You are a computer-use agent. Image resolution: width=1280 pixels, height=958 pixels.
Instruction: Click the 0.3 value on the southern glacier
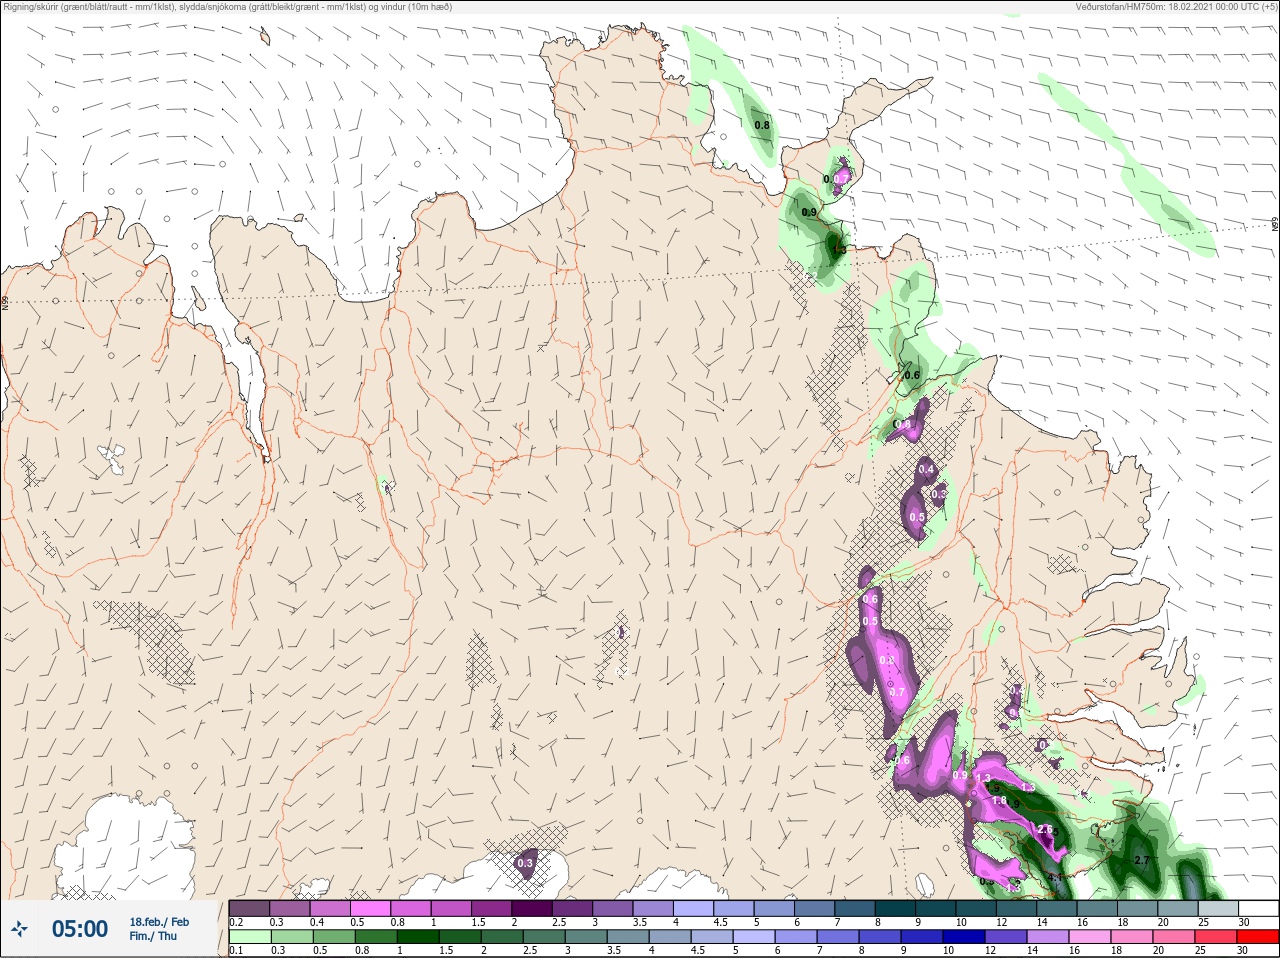tap(525, 863)
